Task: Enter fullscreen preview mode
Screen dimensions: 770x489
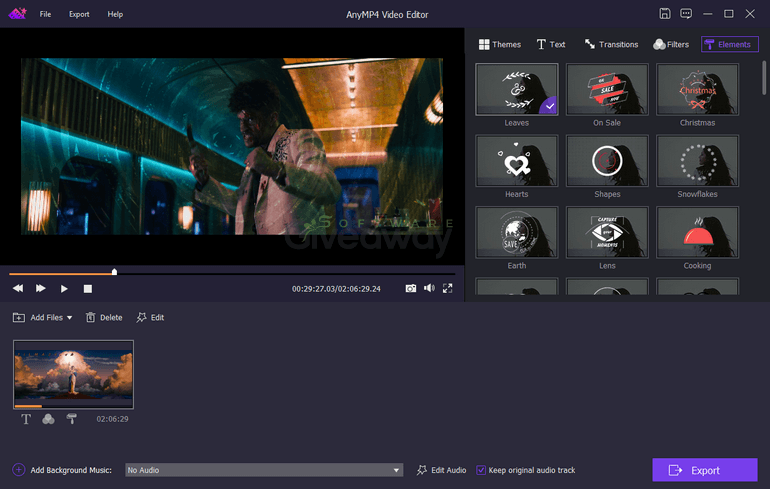Action: click(448, 288)
